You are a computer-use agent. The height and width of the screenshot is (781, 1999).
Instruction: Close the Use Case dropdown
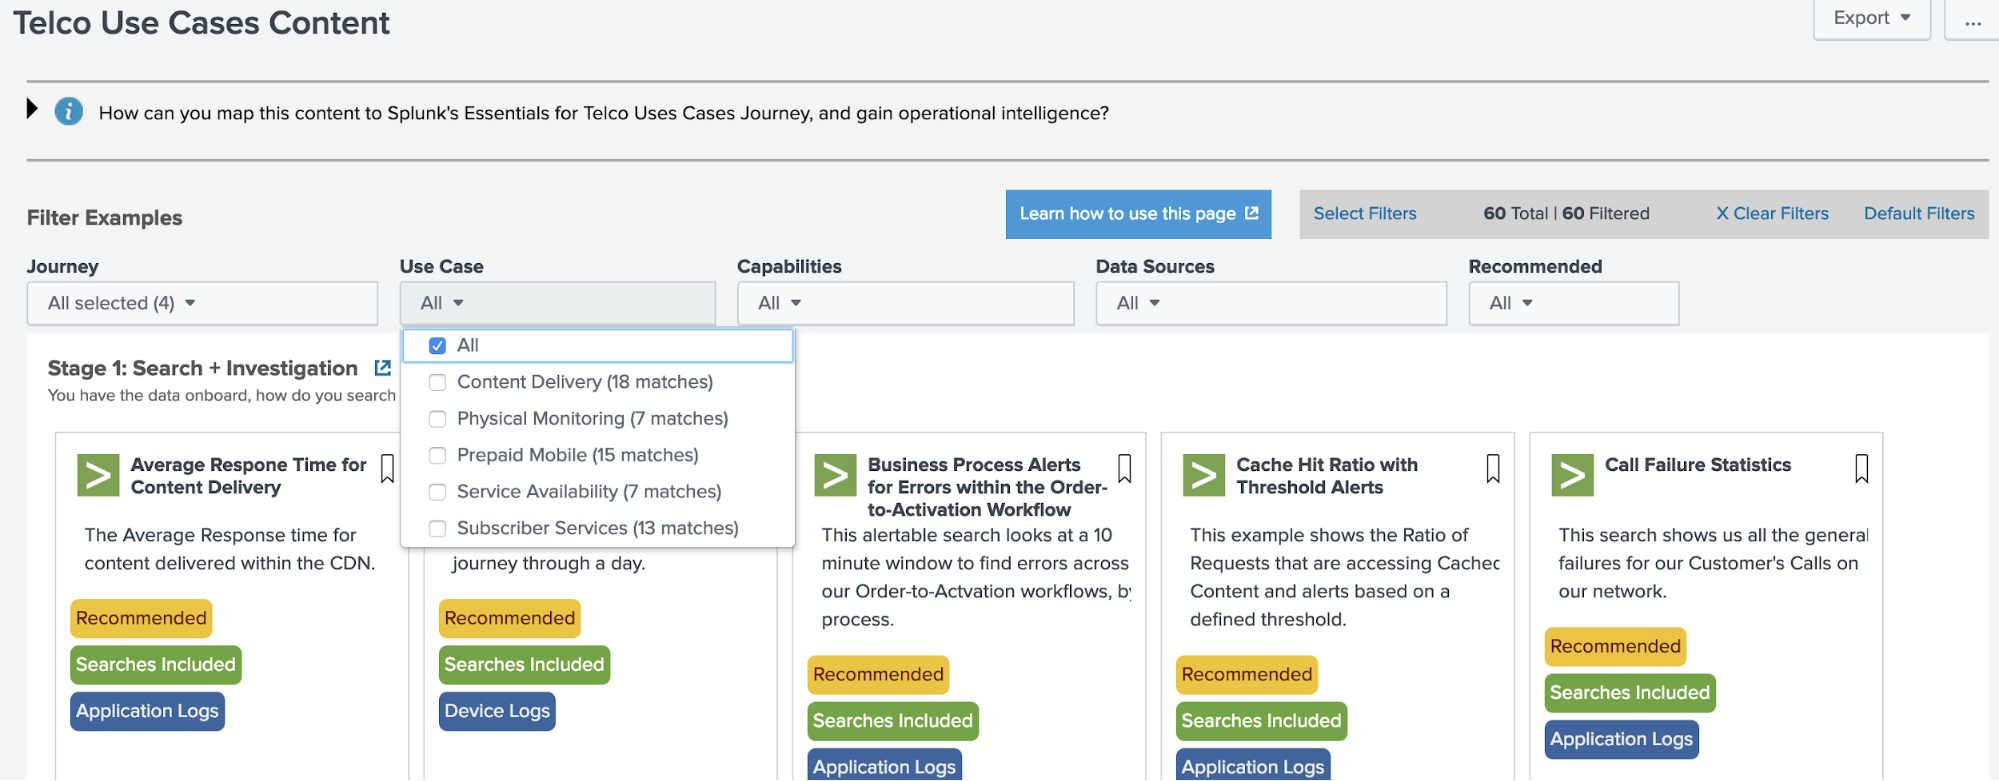point(558,303)
